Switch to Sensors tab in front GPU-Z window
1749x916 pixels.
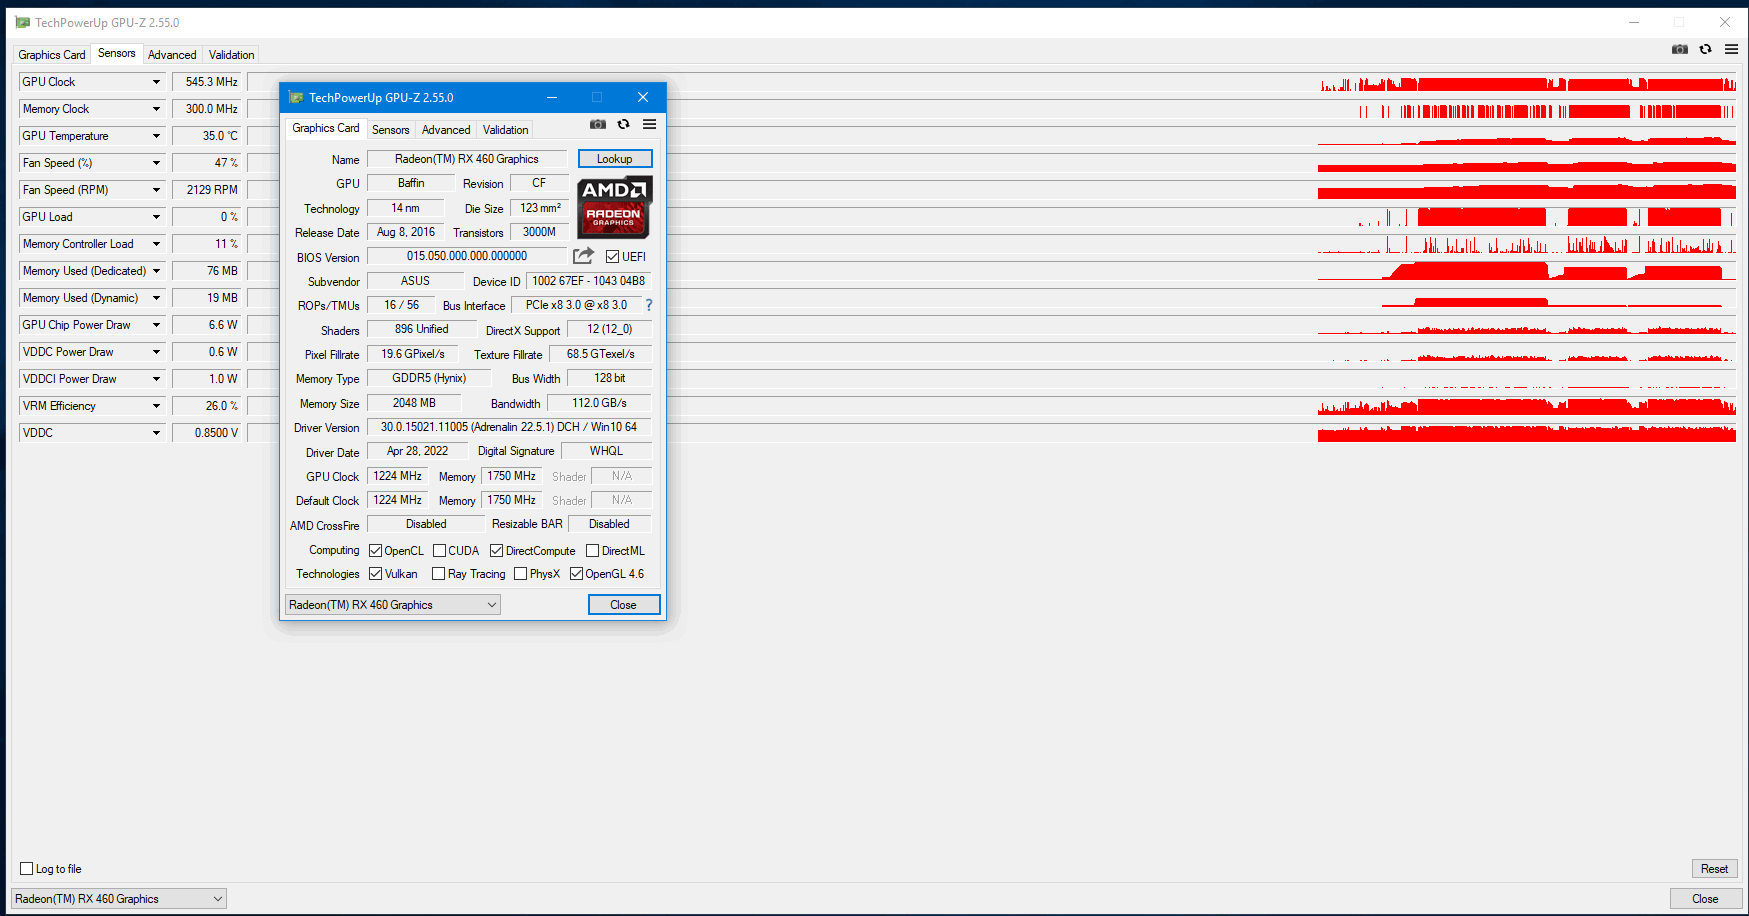click(x=390, y=130)
